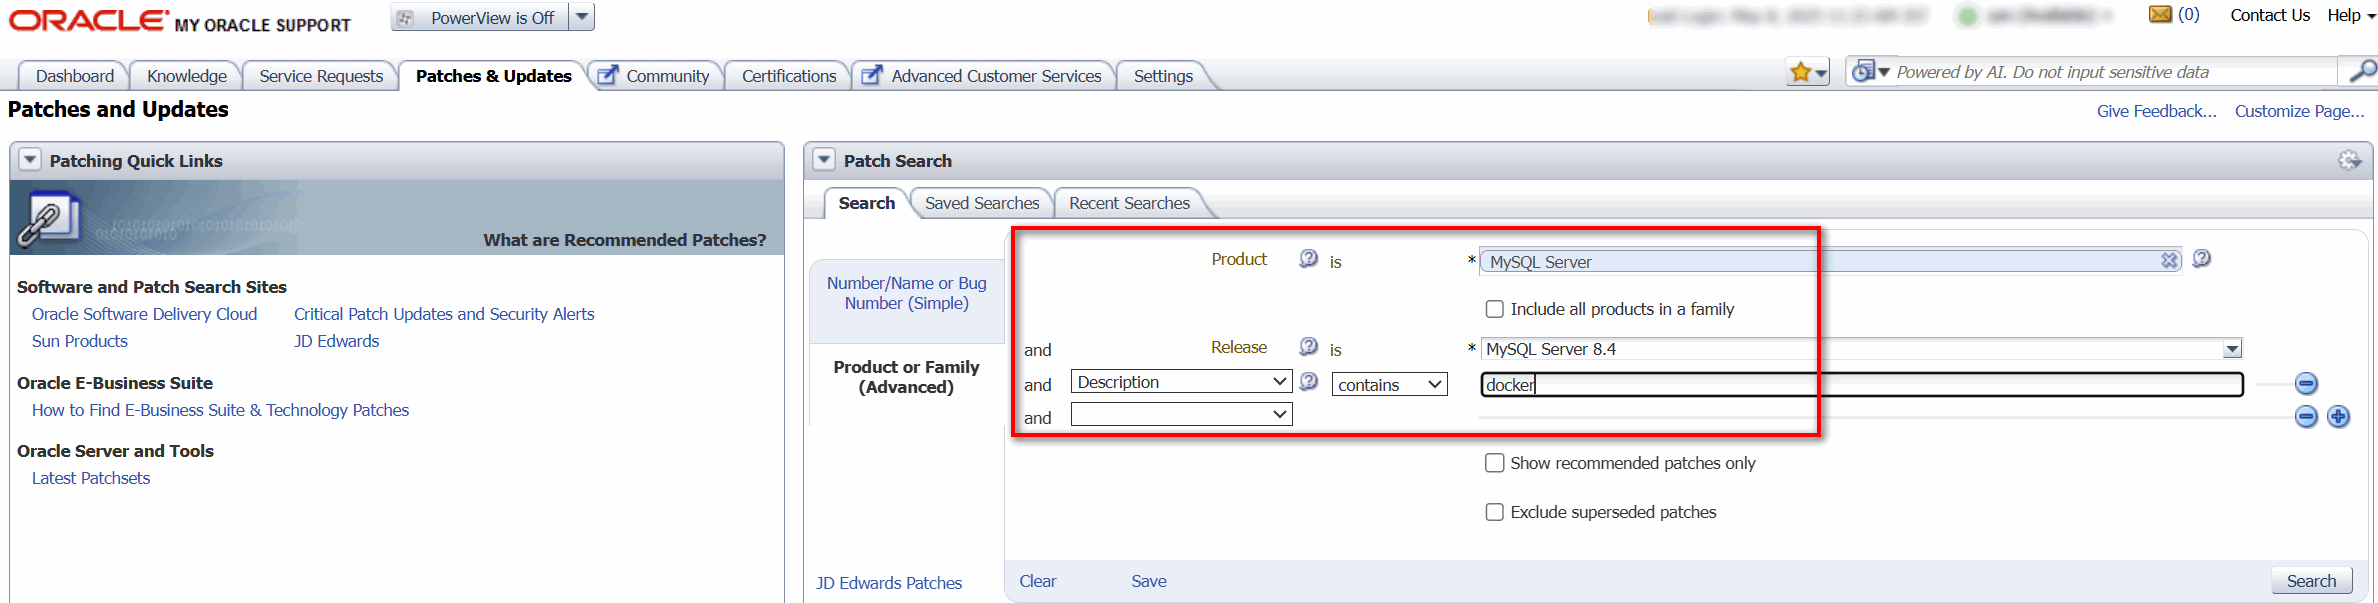Open help icon right of MySQL Server field
Screen dimensions: 2378x603
pos(2201,259)
